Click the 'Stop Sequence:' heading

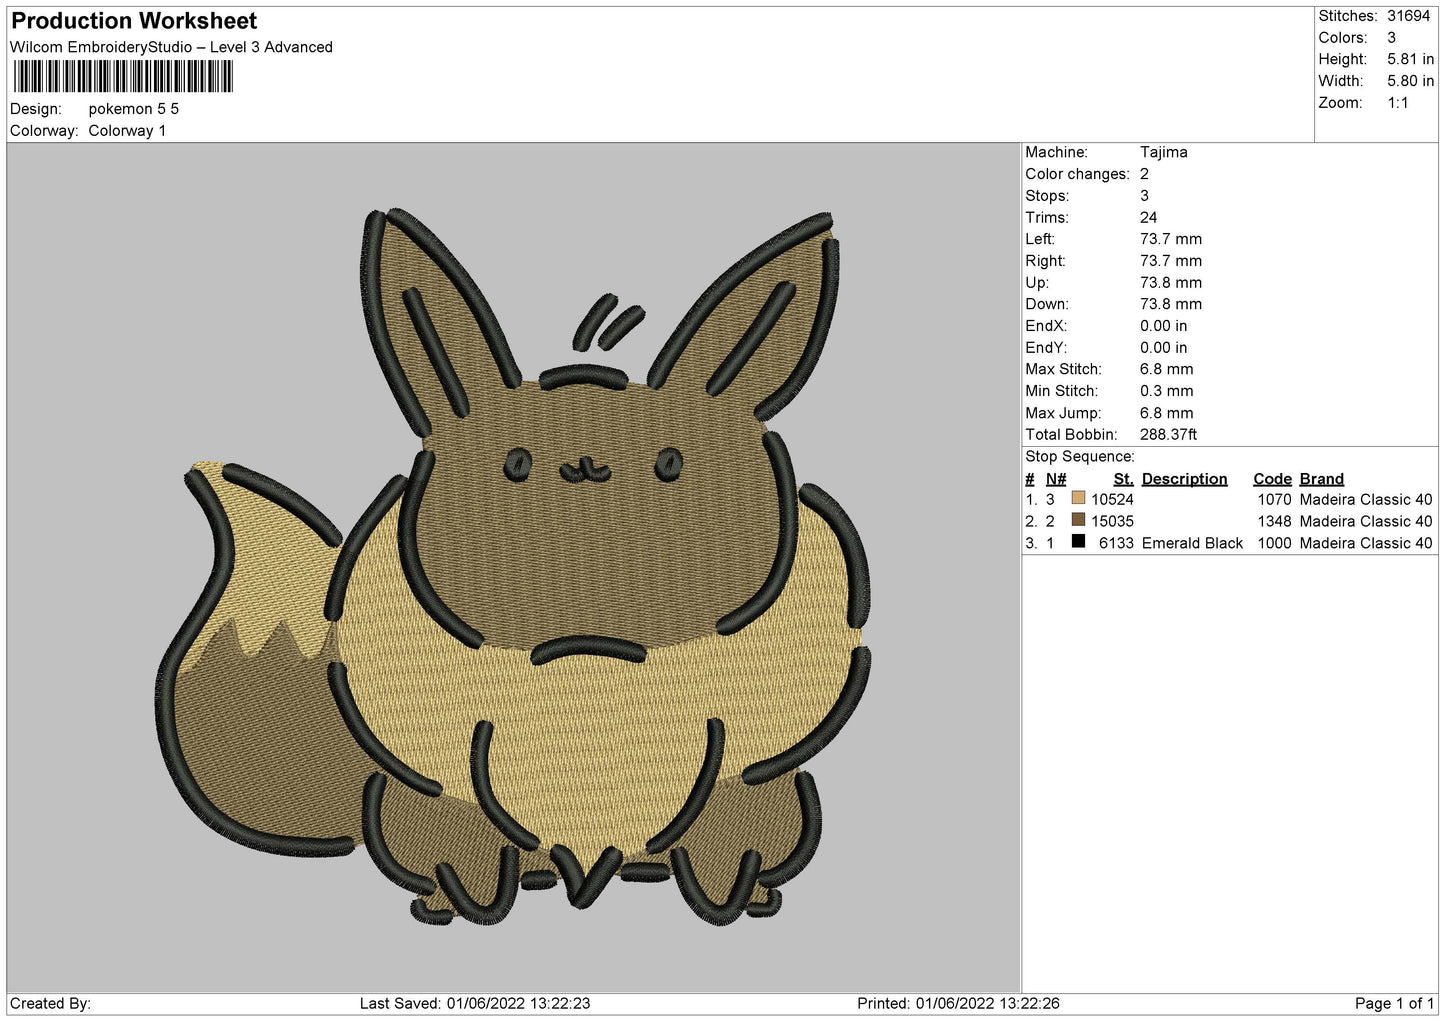1080,457
